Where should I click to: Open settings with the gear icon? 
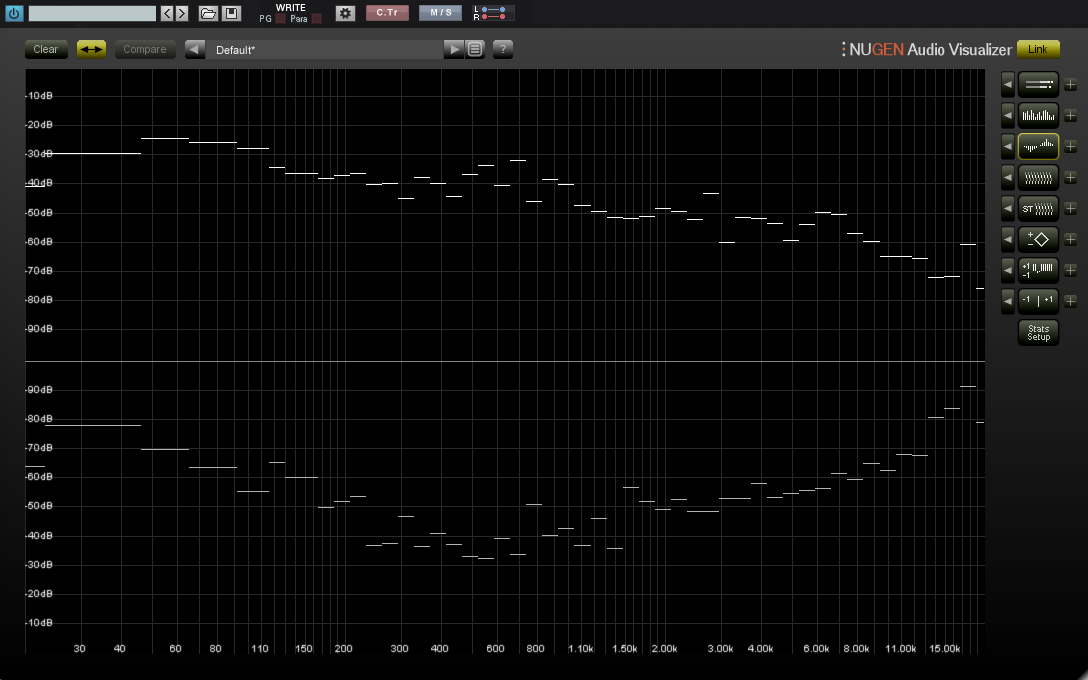coord(345,14)
